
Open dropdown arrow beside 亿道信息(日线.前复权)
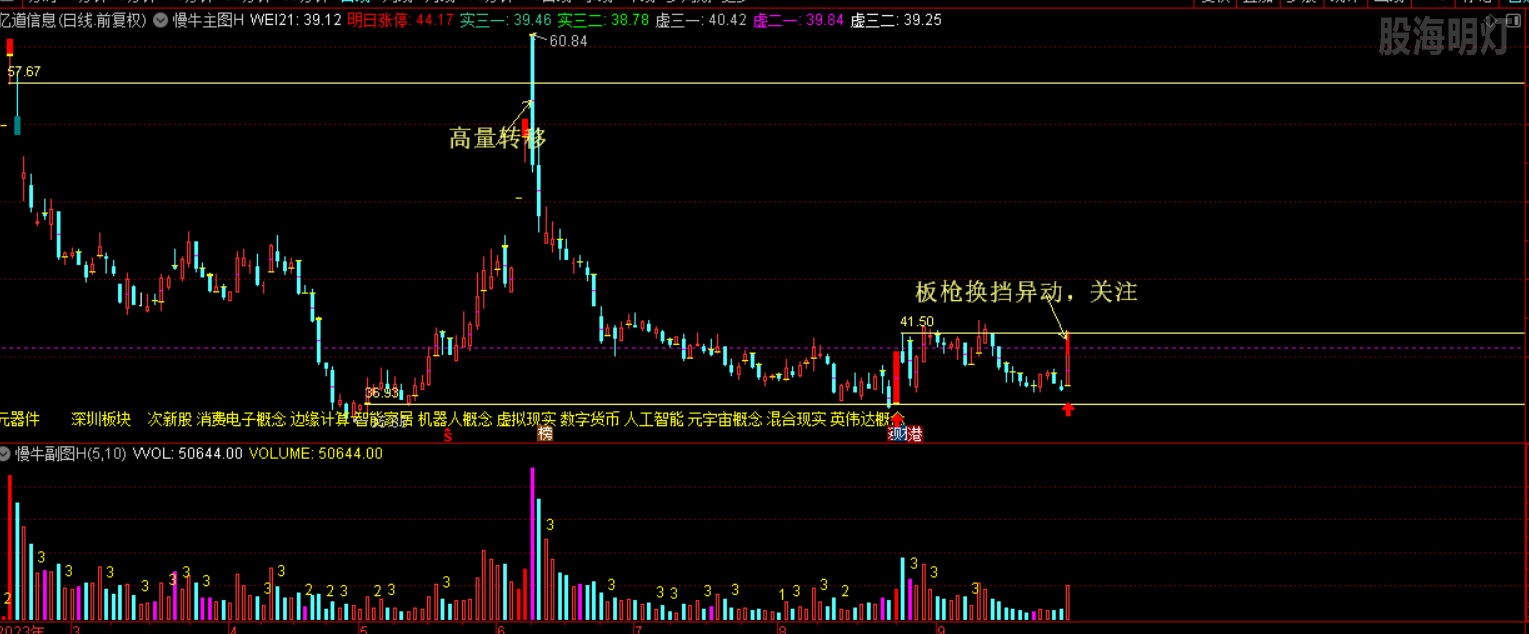point(160,19)
